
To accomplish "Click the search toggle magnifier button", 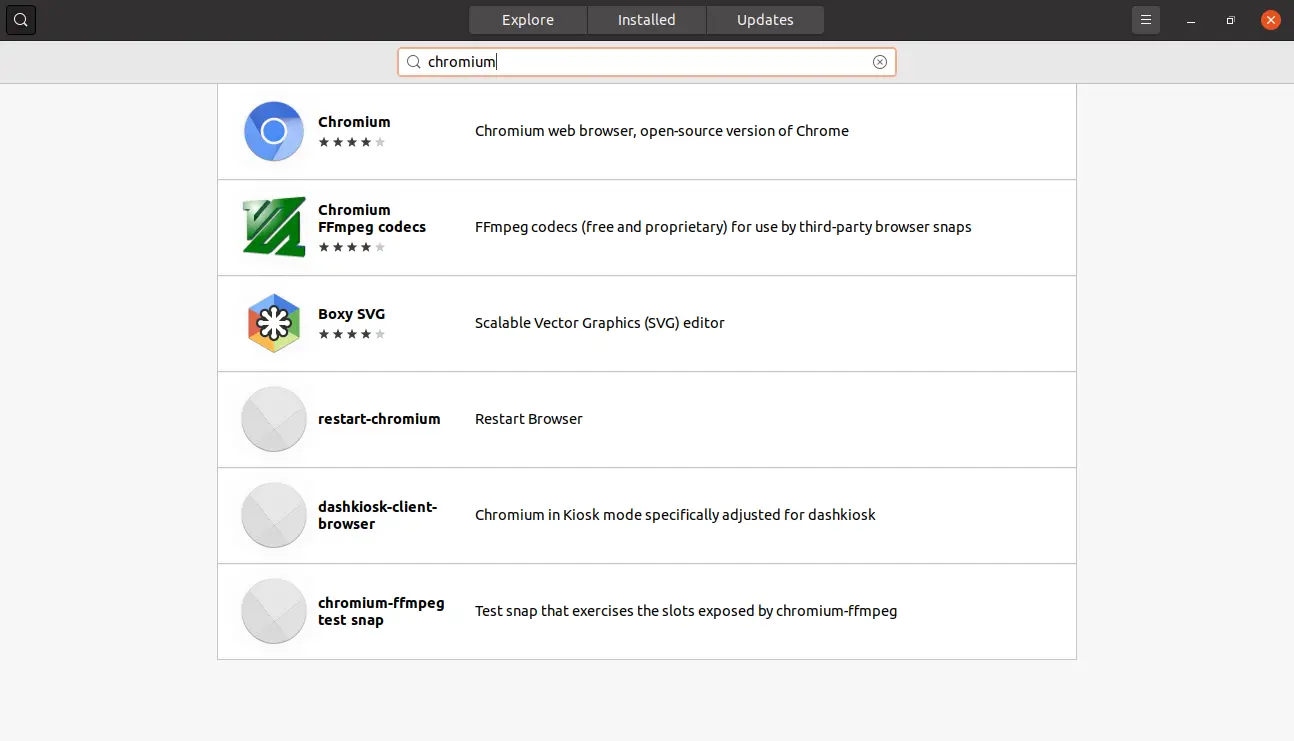I will (21, 20).
